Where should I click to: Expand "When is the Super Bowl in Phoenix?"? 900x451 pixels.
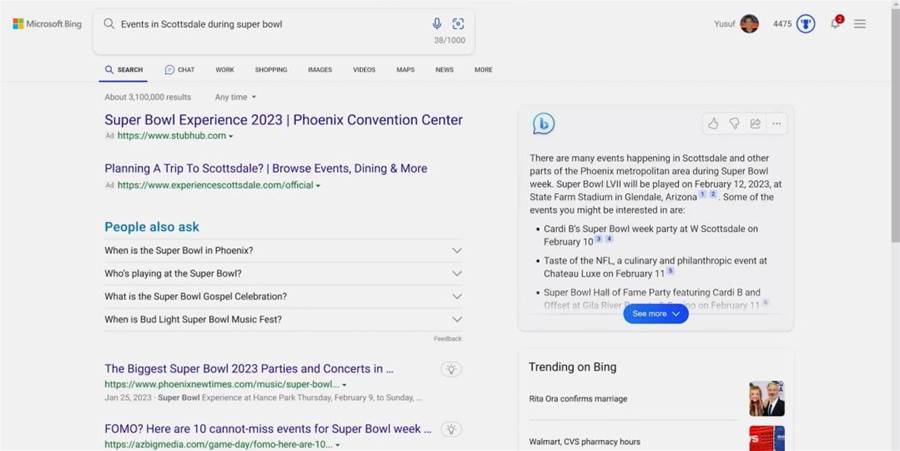click(283, 251)
